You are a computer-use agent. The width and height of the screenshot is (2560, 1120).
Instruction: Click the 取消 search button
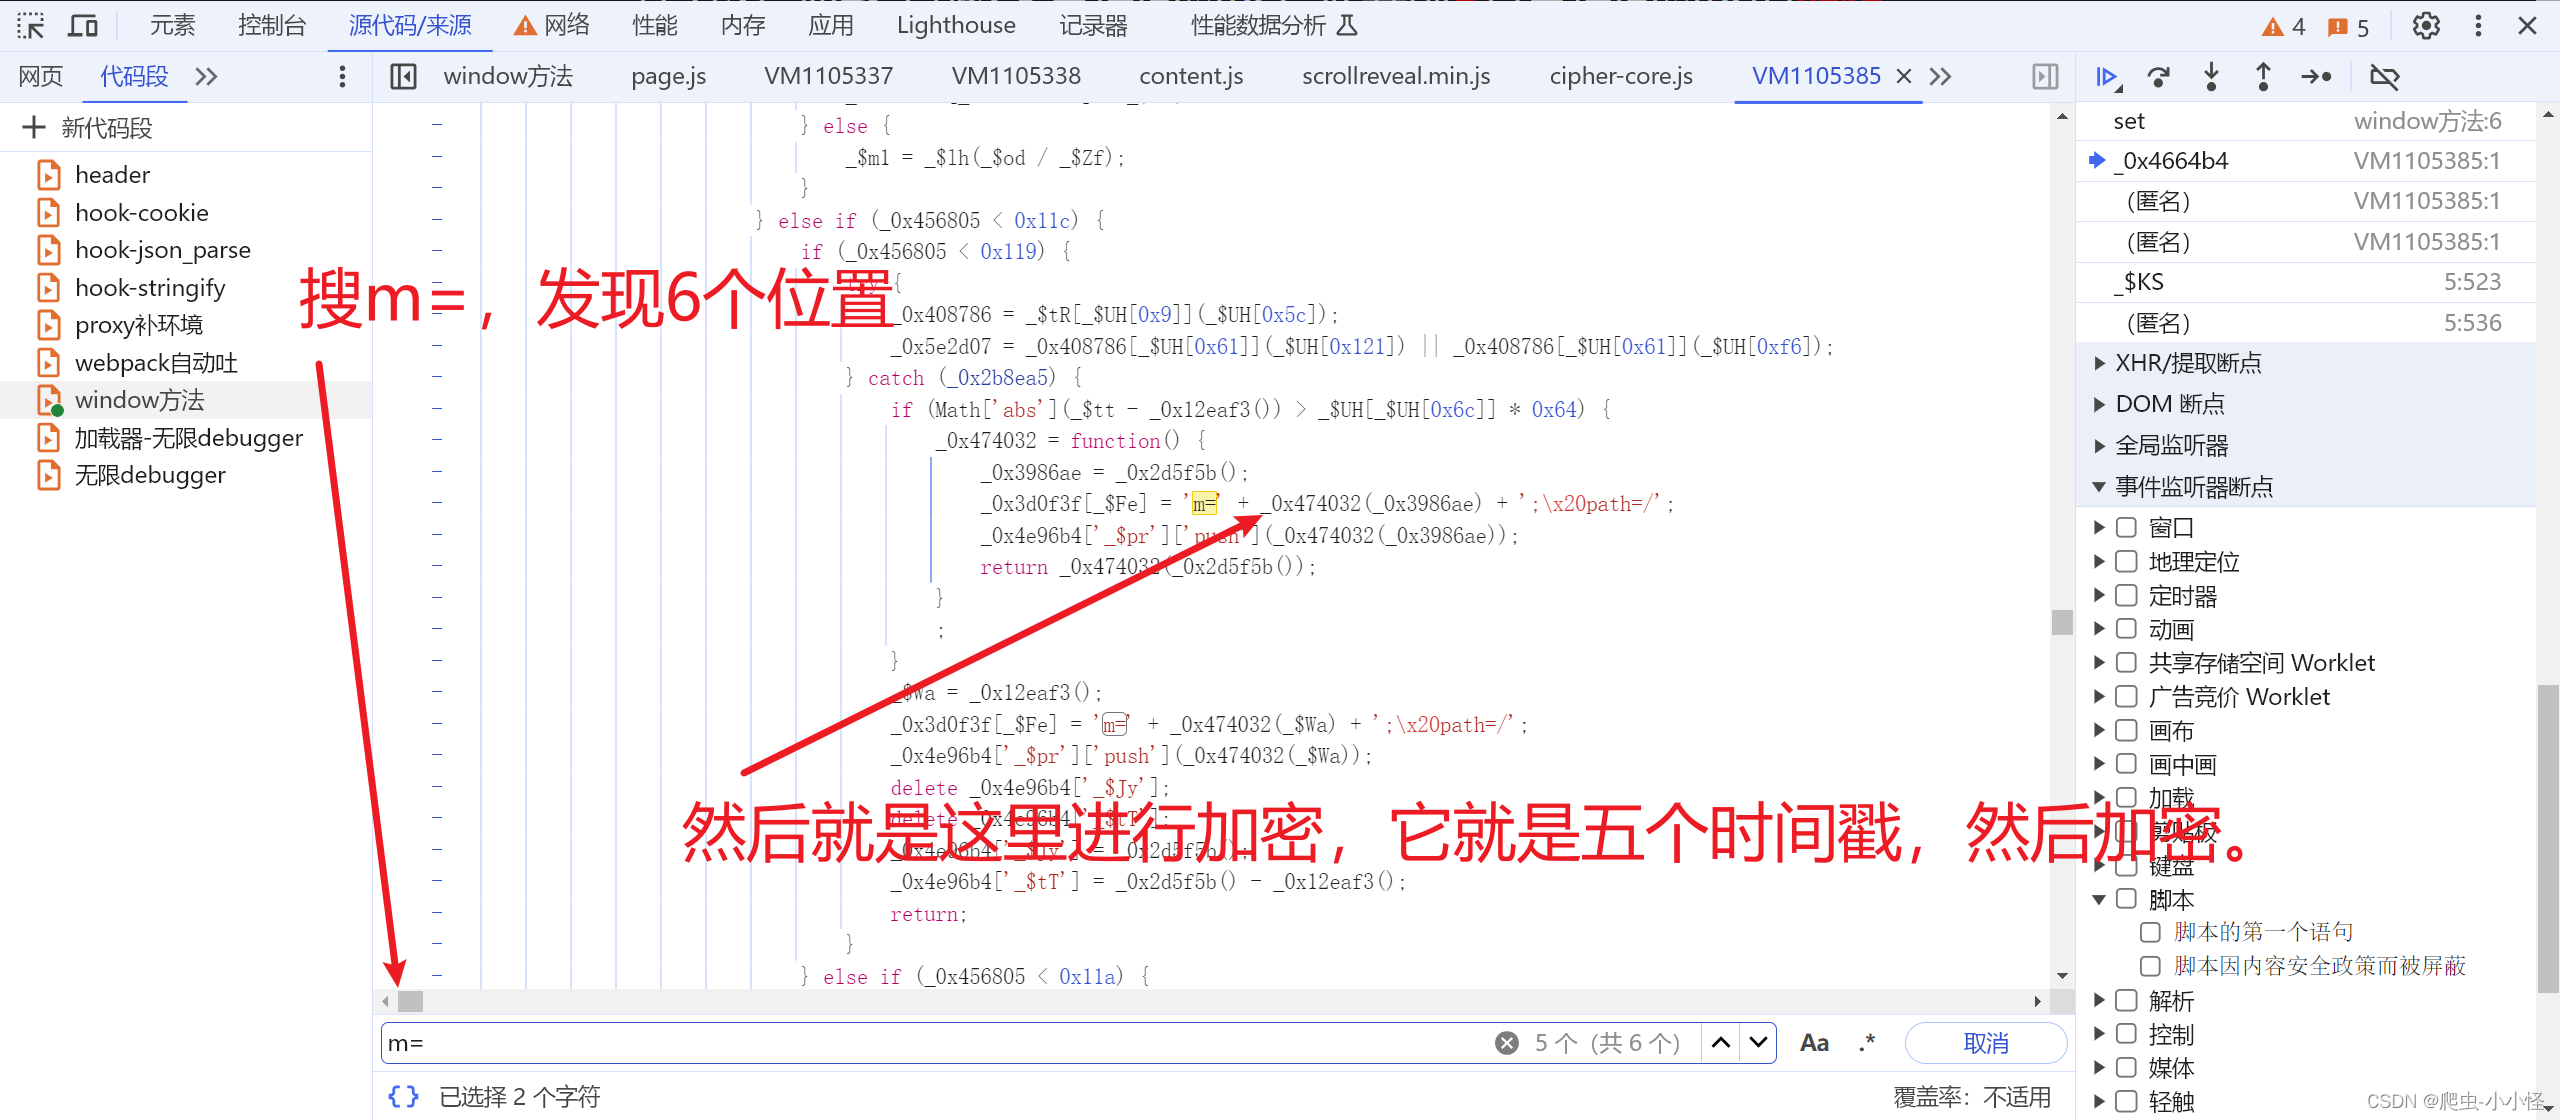1985,1043
